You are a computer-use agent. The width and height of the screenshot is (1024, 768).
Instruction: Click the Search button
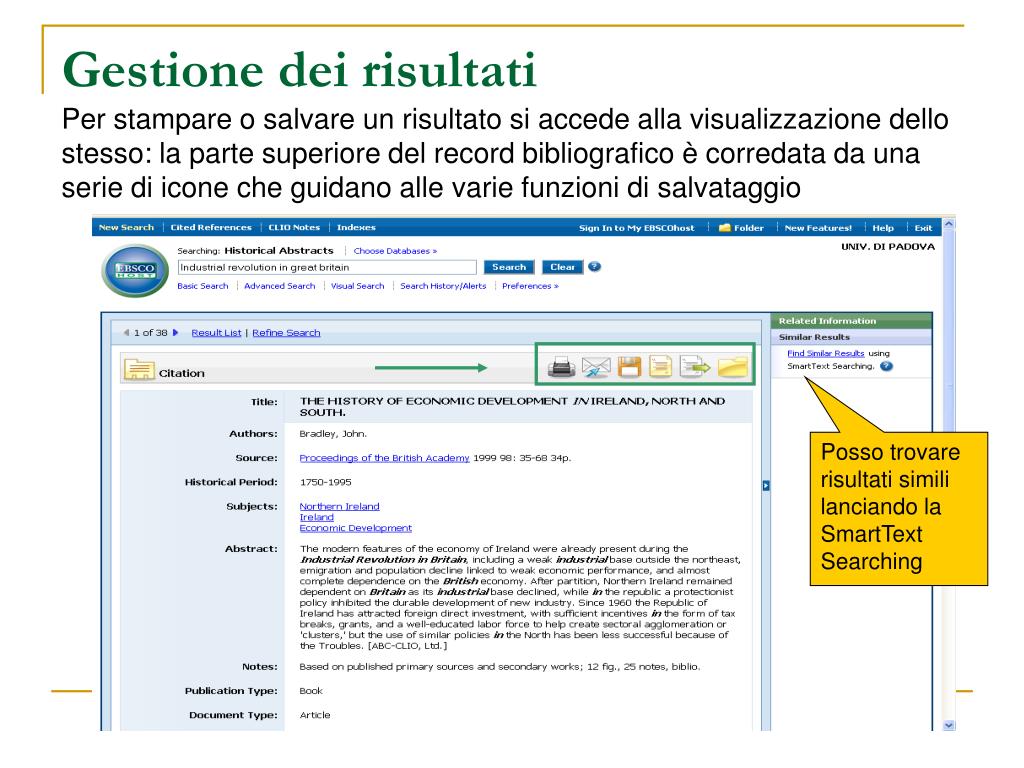(x=509, y=267)
